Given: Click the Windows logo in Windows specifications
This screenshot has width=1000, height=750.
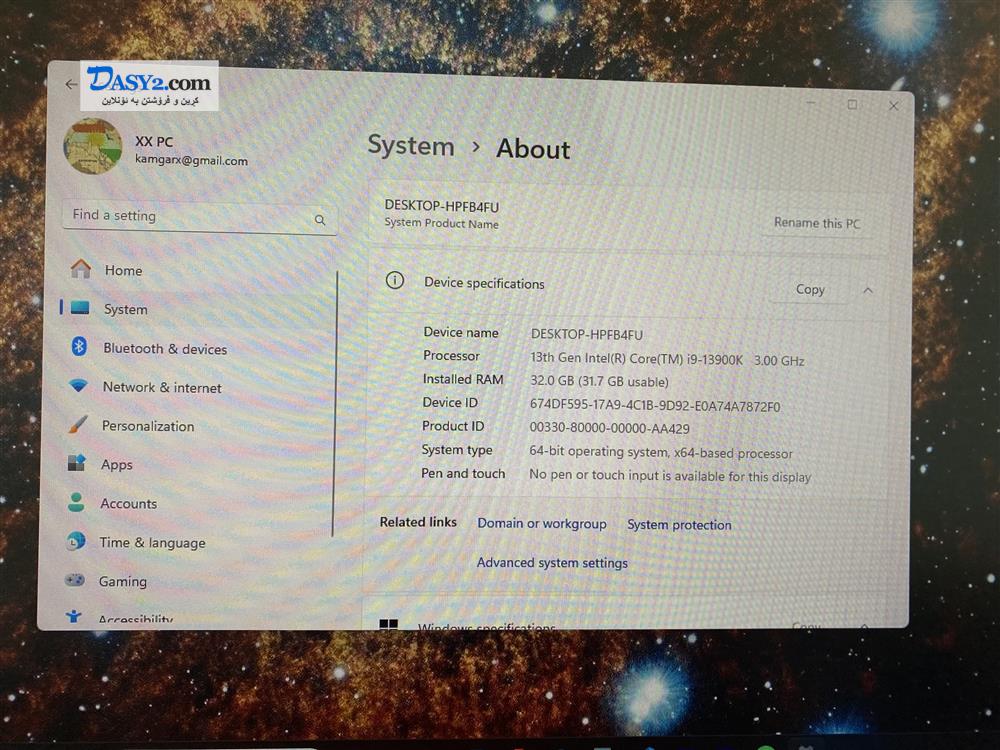Looking at the screenshot, I should pos(388,624).
